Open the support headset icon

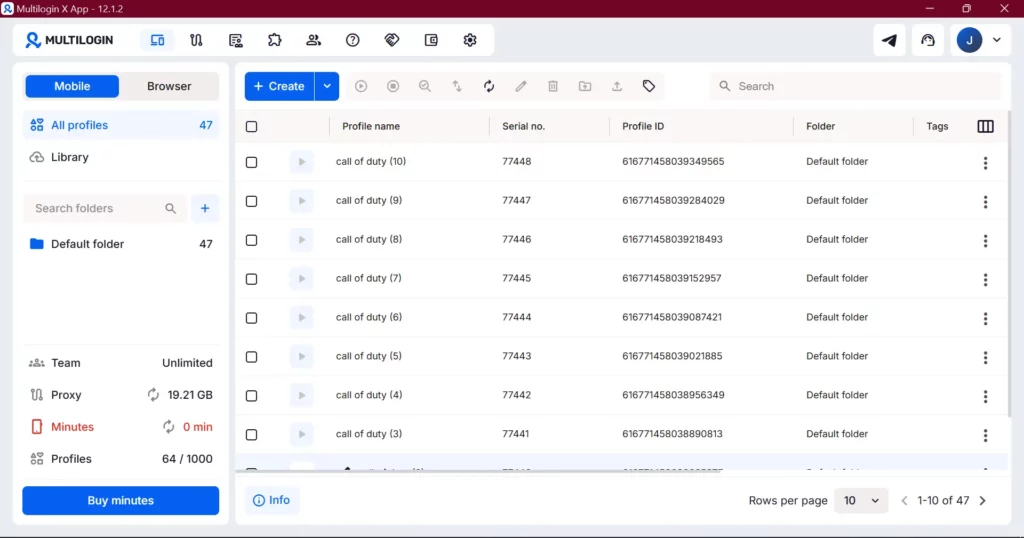928,40
